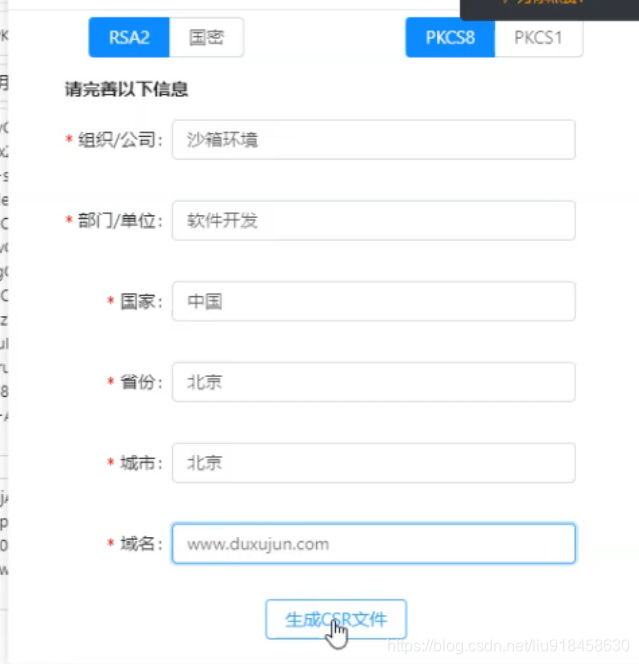
Task: Switch to 国密 encryption option
Action: 206,38
